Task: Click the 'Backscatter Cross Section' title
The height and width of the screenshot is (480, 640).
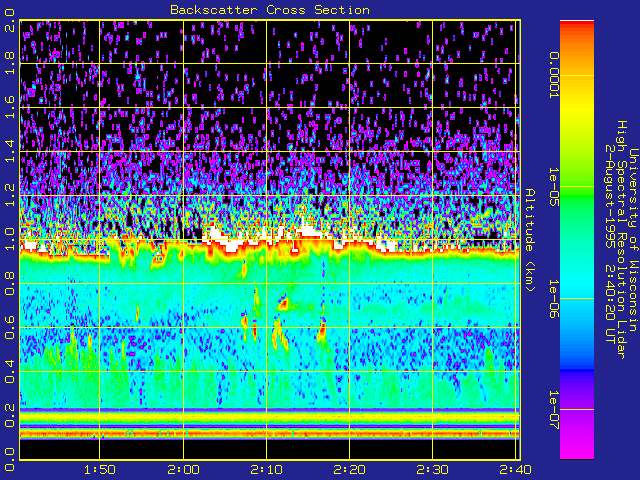Action: coord(270,10)
